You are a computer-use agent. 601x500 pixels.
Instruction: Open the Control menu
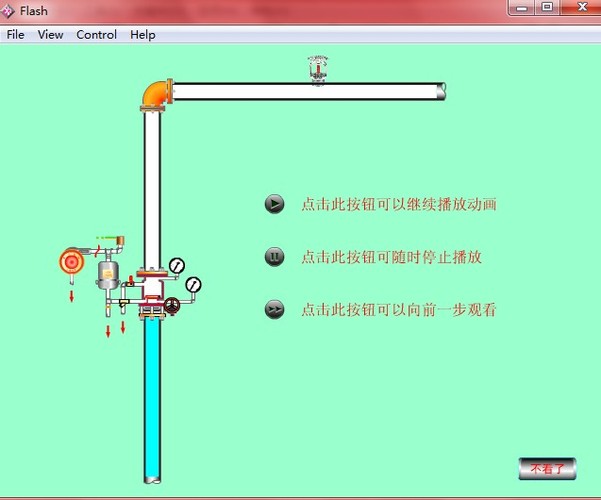click(x=96, y=35)
